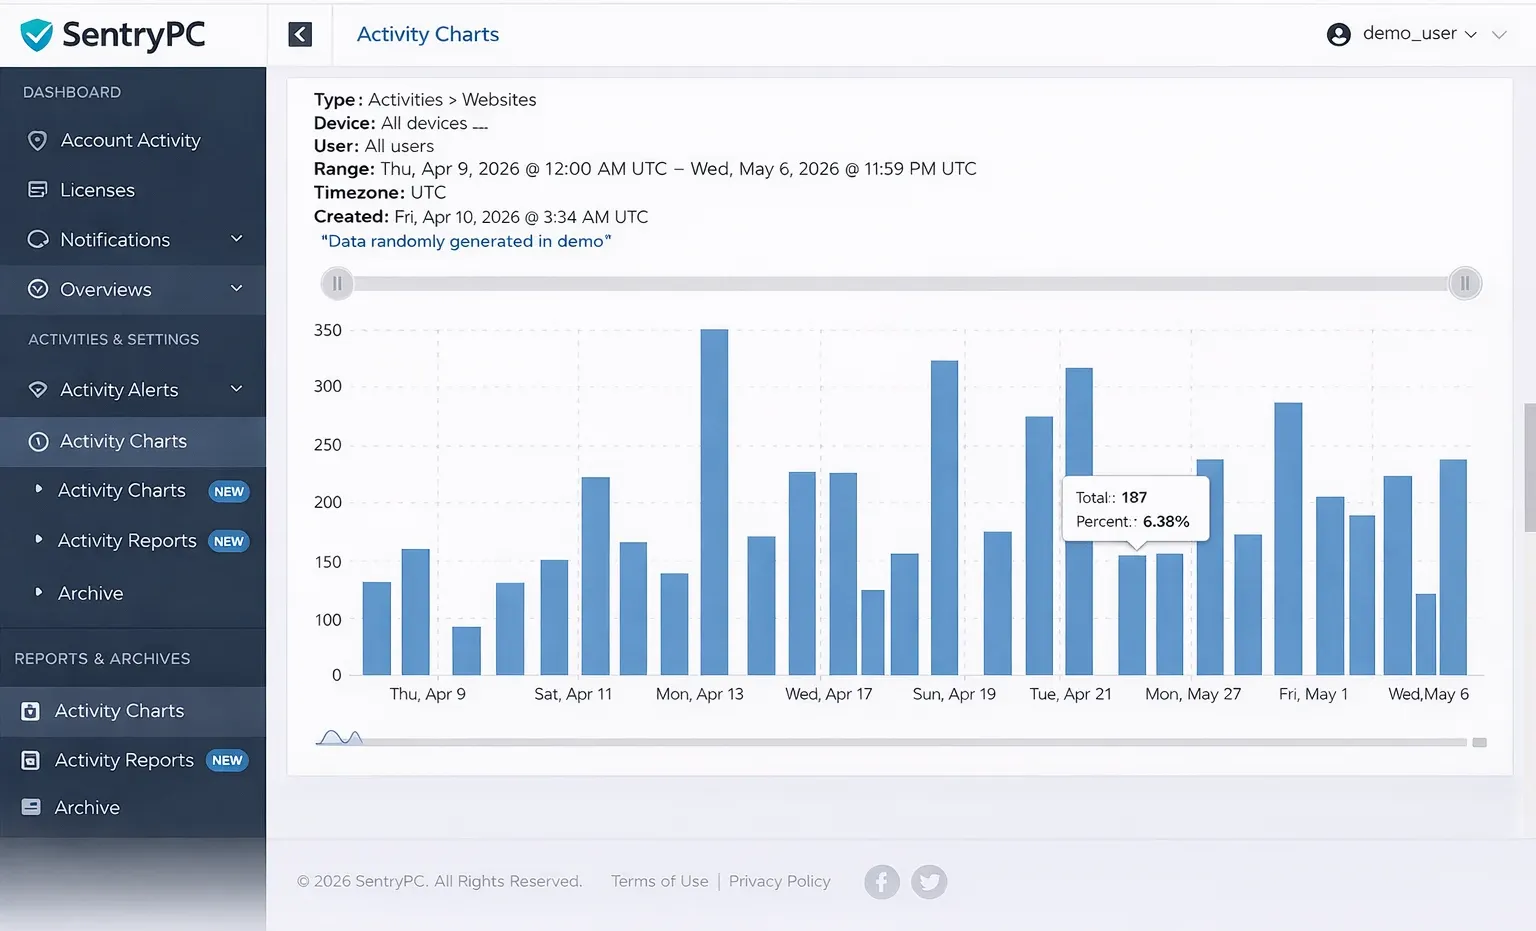Switch to Activity Reports under Activities & Settings

(125, 540)
